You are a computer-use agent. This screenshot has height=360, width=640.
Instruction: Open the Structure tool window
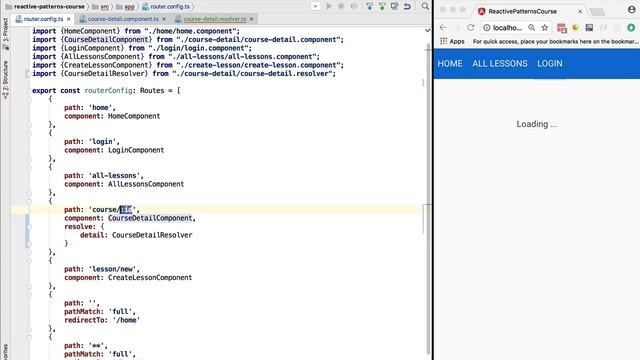coord(5,80)
